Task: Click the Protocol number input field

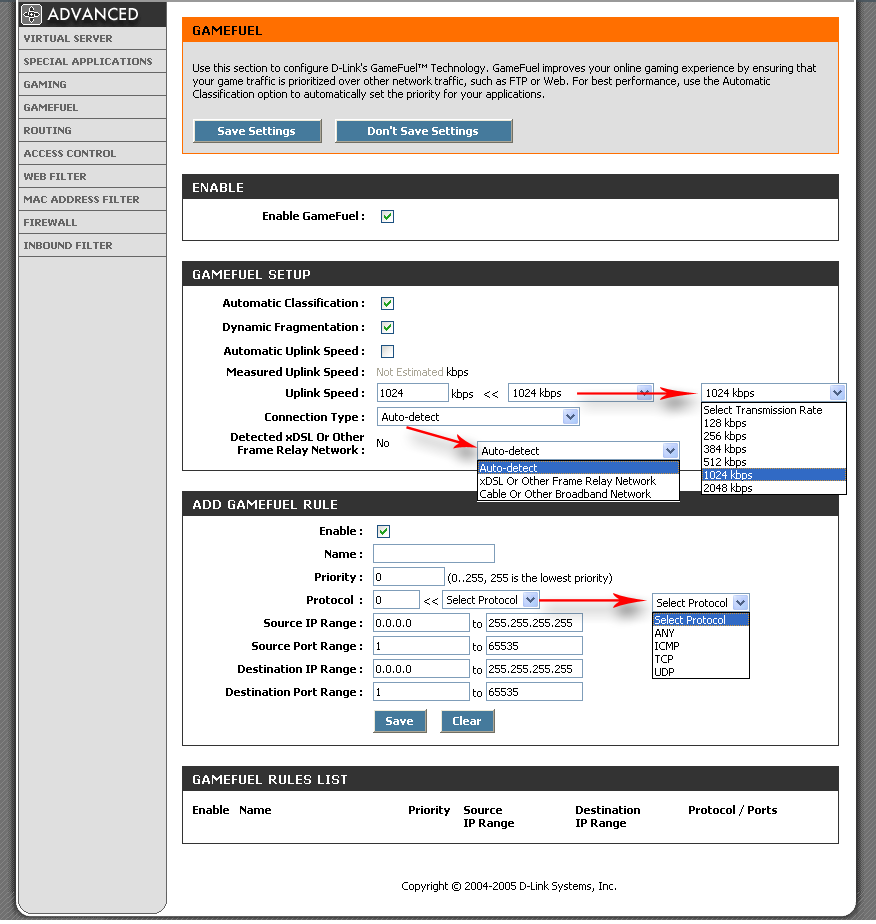Action: [396, 600]
